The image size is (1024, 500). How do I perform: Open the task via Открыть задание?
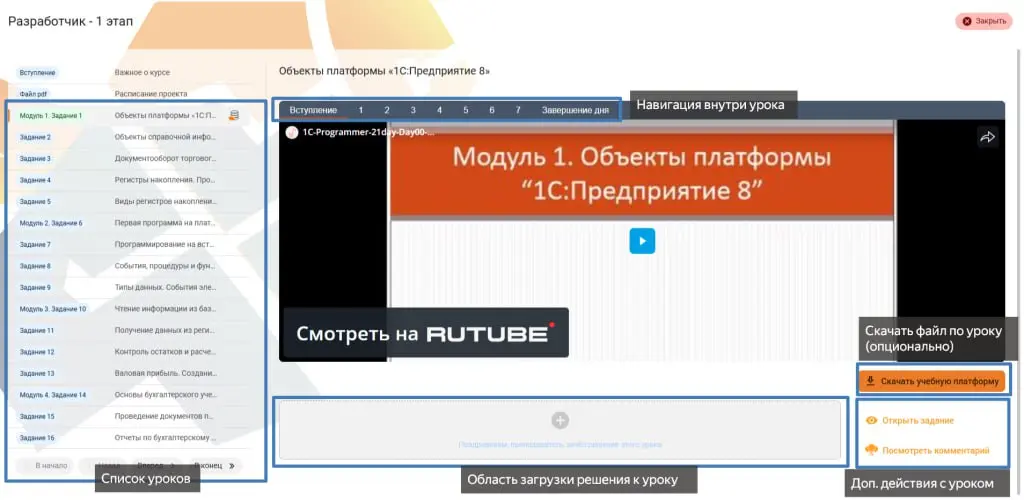[910, 420]
